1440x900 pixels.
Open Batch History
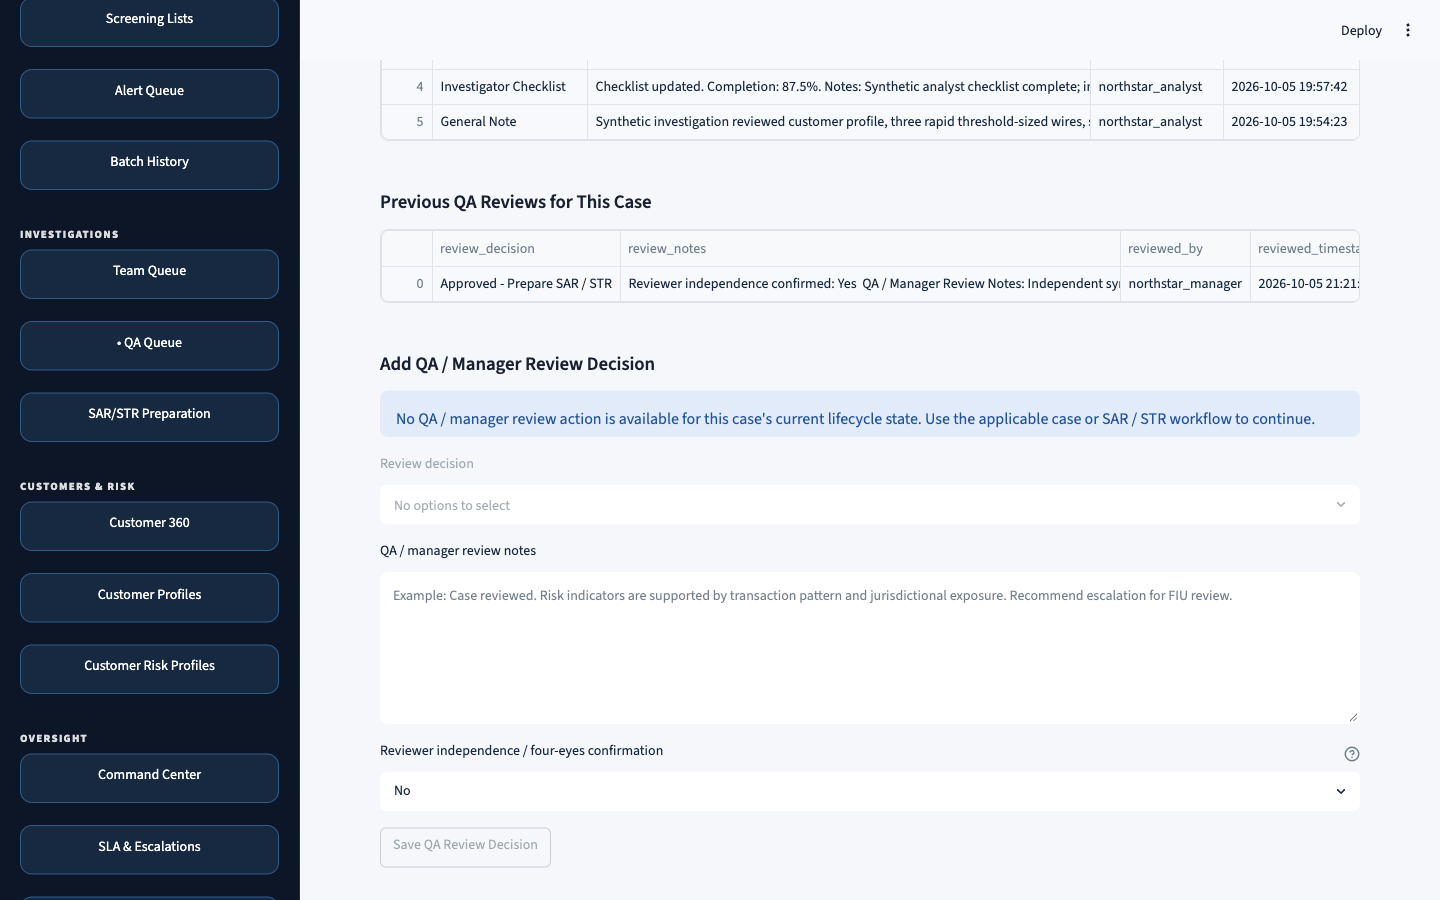click(149, 164)
